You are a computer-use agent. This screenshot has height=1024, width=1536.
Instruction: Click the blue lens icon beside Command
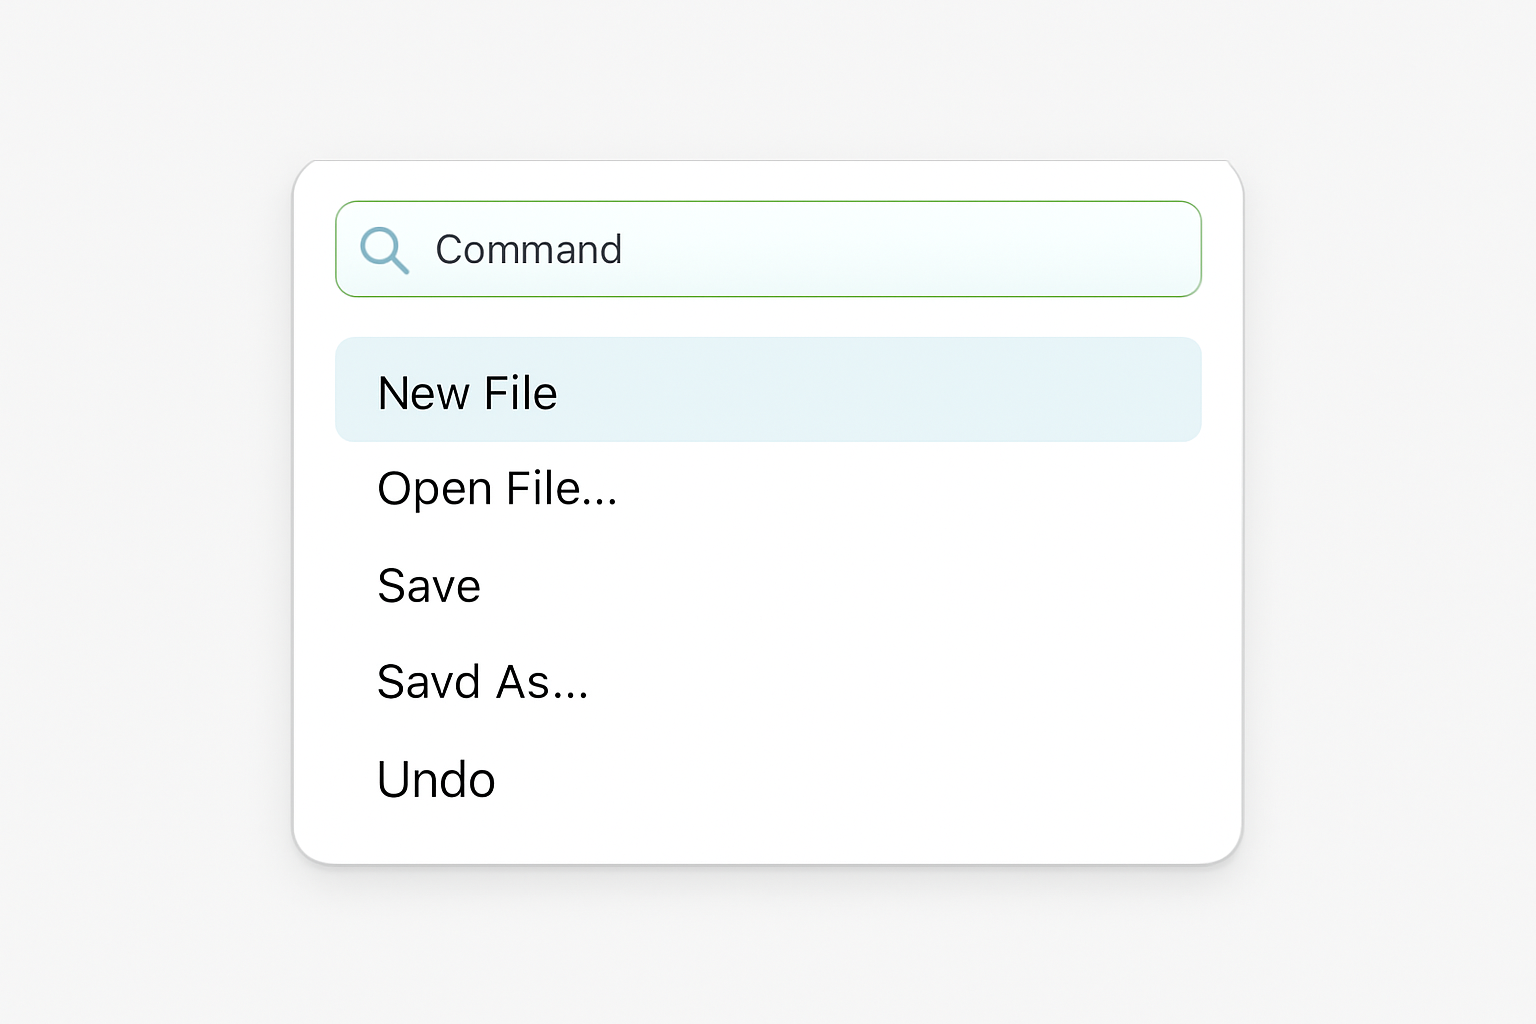click(385, 250)
